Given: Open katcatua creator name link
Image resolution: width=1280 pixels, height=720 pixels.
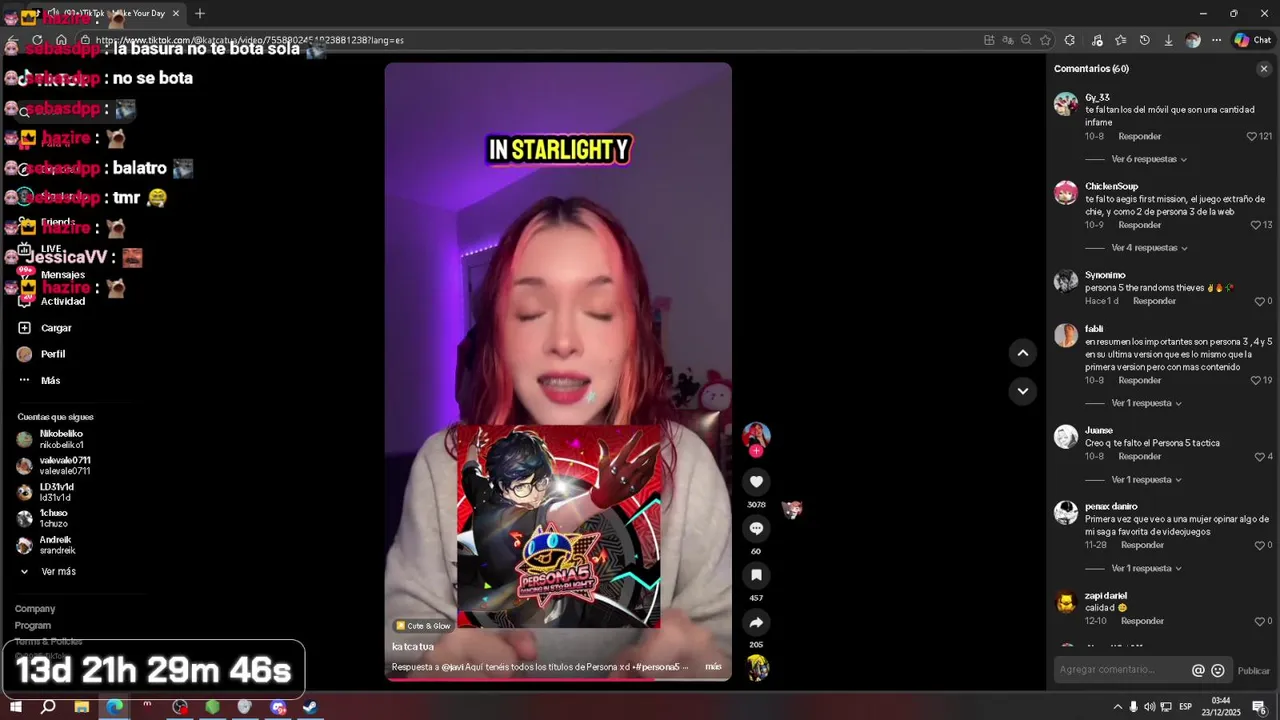Looking at the screenshot, I should click(x=413, y=647).
